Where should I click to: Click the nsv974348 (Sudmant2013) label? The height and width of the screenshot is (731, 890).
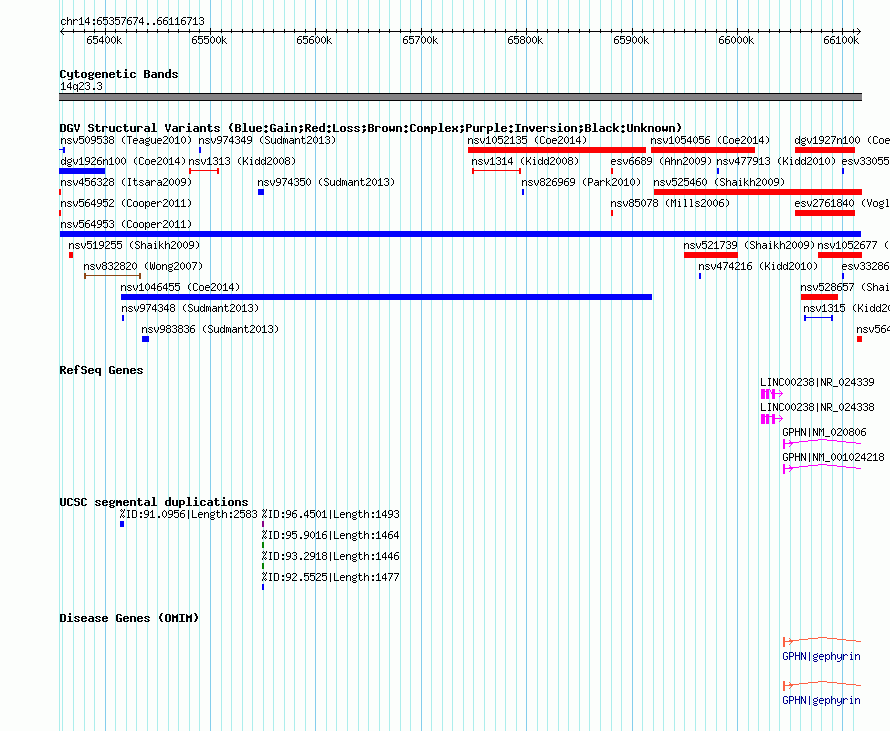click(x=190, y=308)
